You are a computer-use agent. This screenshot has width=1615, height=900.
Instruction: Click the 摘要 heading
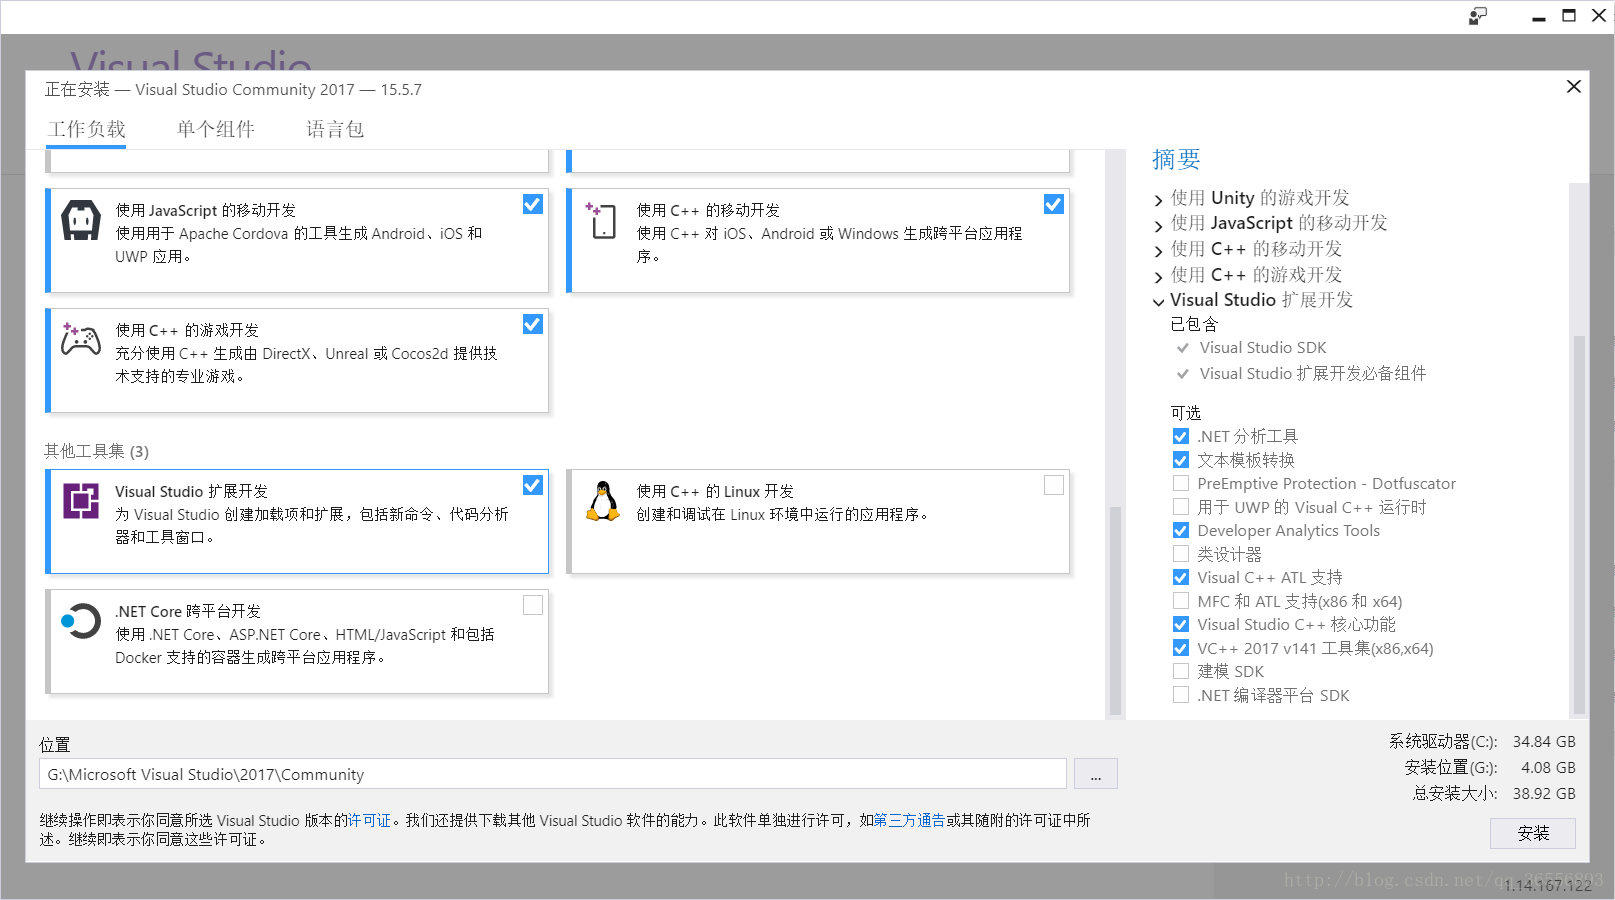click(1176, 159)
